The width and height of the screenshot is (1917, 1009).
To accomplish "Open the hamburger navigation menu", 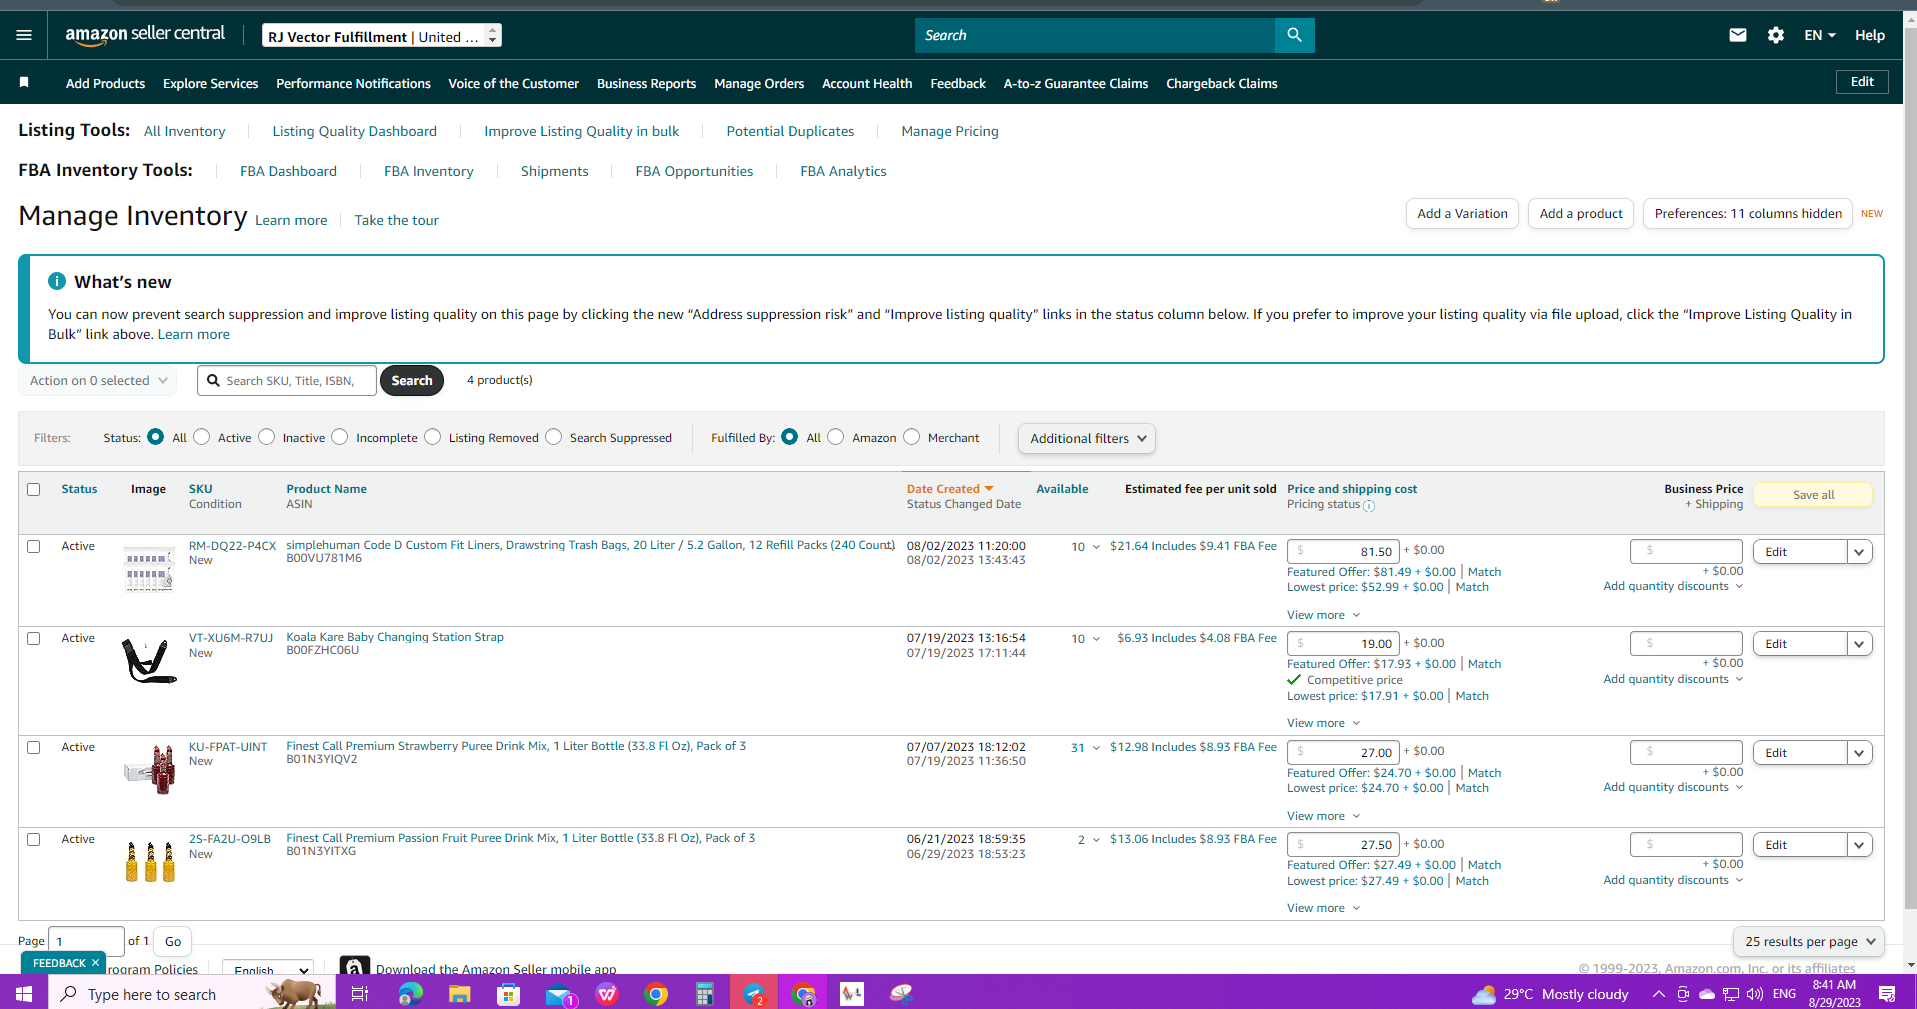I will (24, 35).
